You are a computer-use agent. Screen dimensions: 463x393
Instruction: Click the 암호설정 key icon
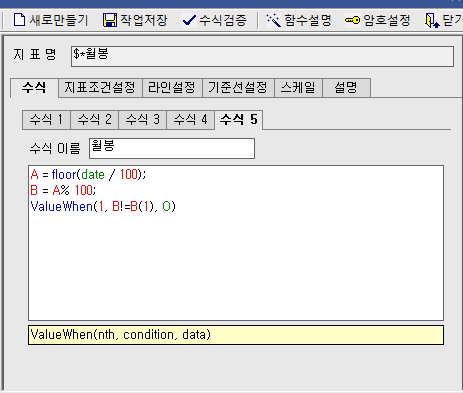coord(352,20)
